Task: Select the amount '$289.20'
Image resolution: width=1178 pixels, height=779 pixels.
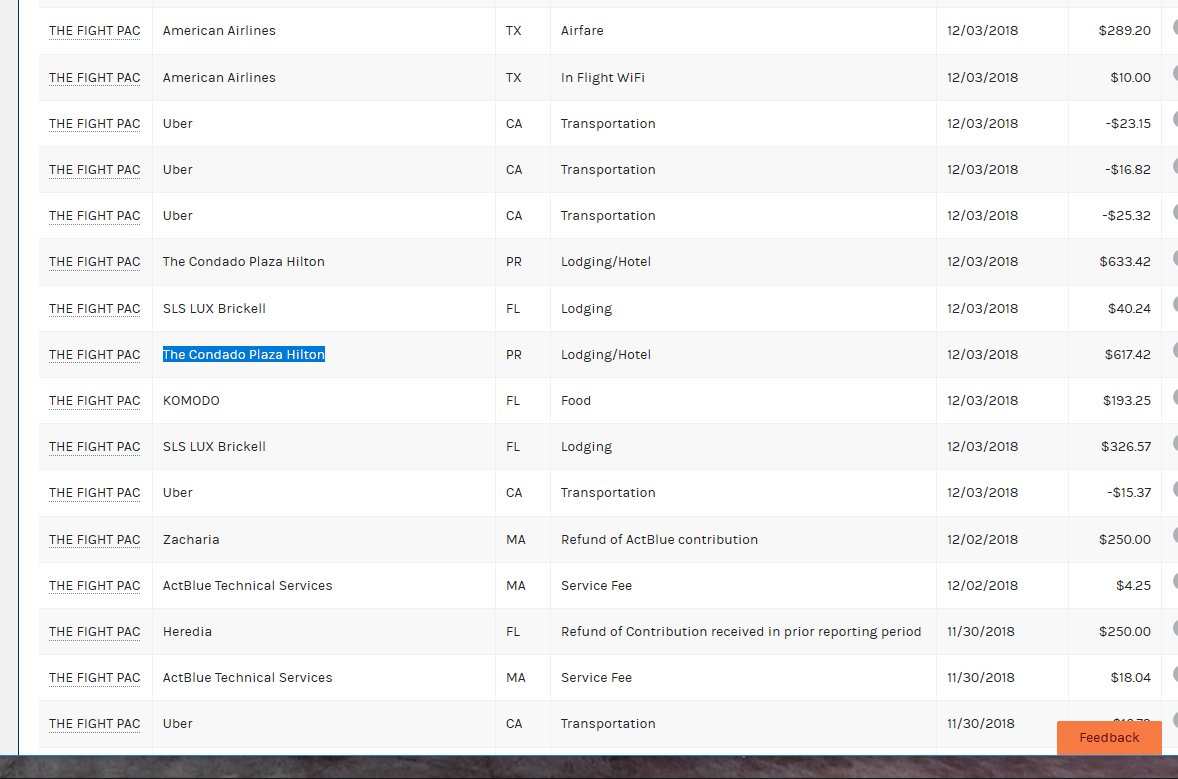Action: 1124,31
